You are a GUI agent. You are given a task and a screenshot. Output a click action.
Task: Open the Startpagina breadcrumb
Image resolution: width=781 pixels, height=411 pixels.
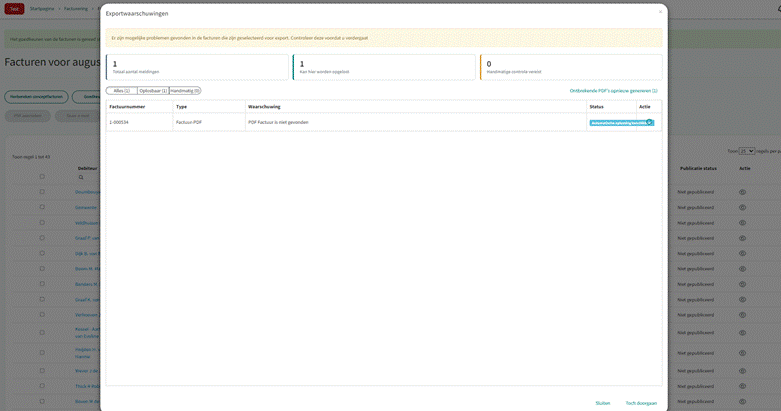42,8
